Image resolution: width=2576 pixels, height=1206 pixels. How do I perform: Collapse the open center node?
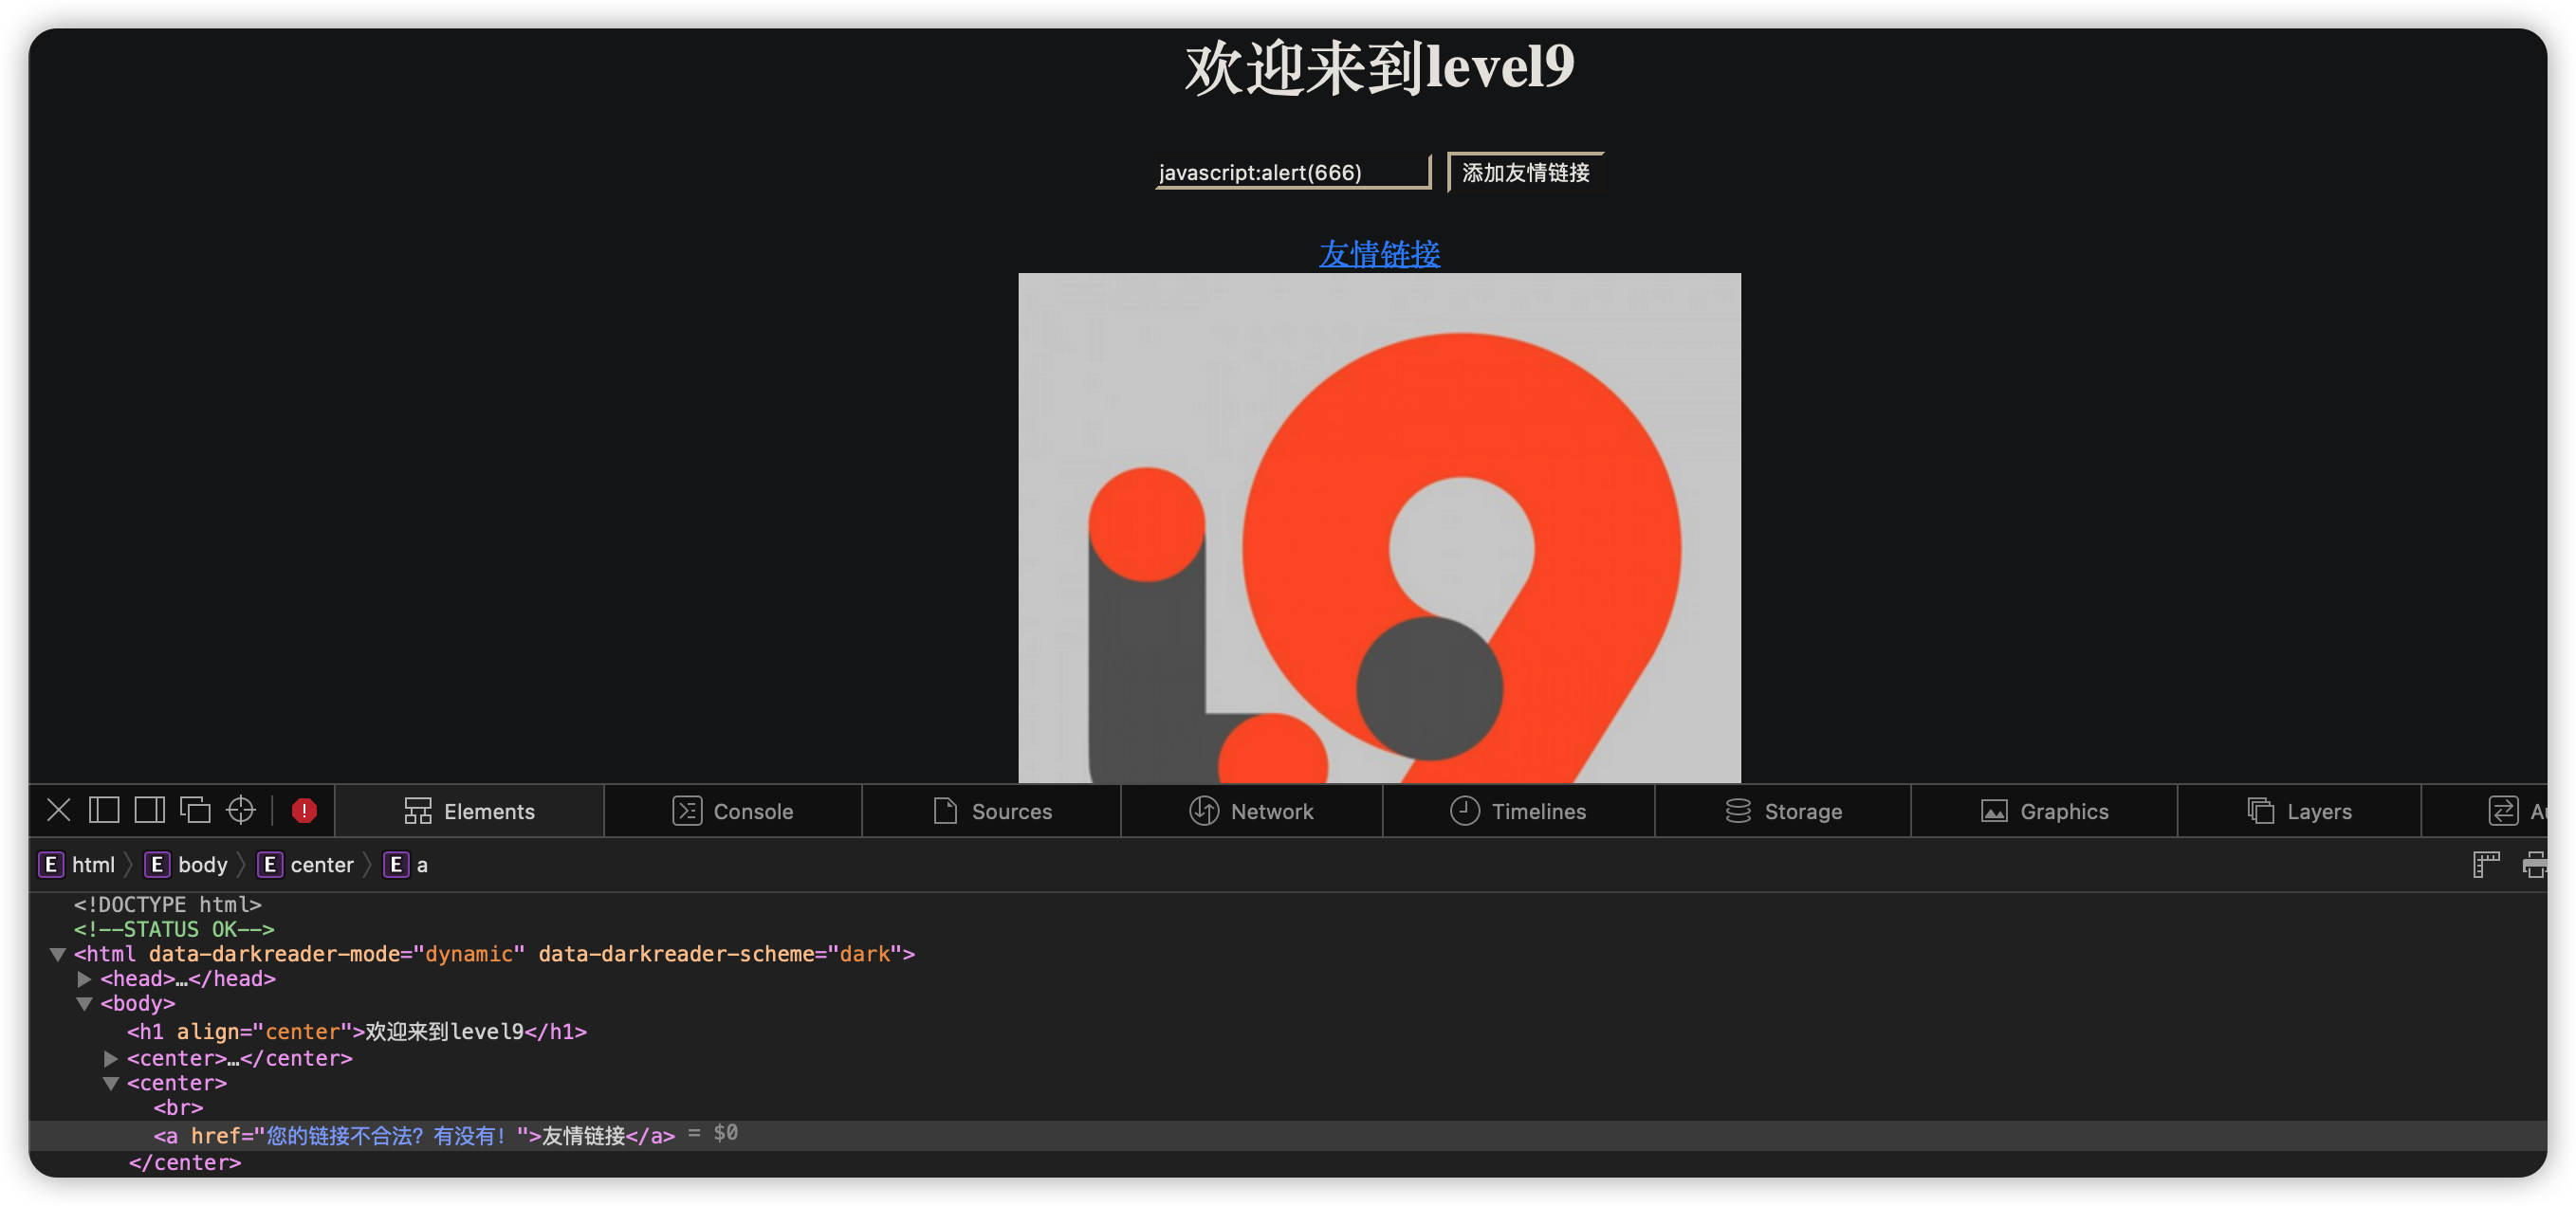point(111,1084)
